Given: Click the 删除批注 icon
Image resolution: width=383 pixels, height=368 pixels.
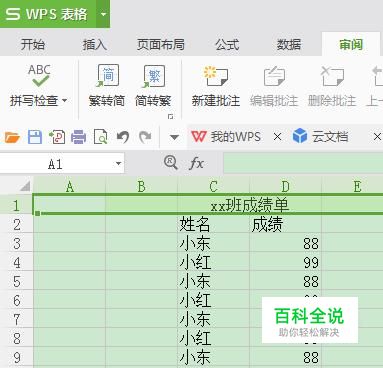Looking at the screenshot, I should tap(332, 76).
